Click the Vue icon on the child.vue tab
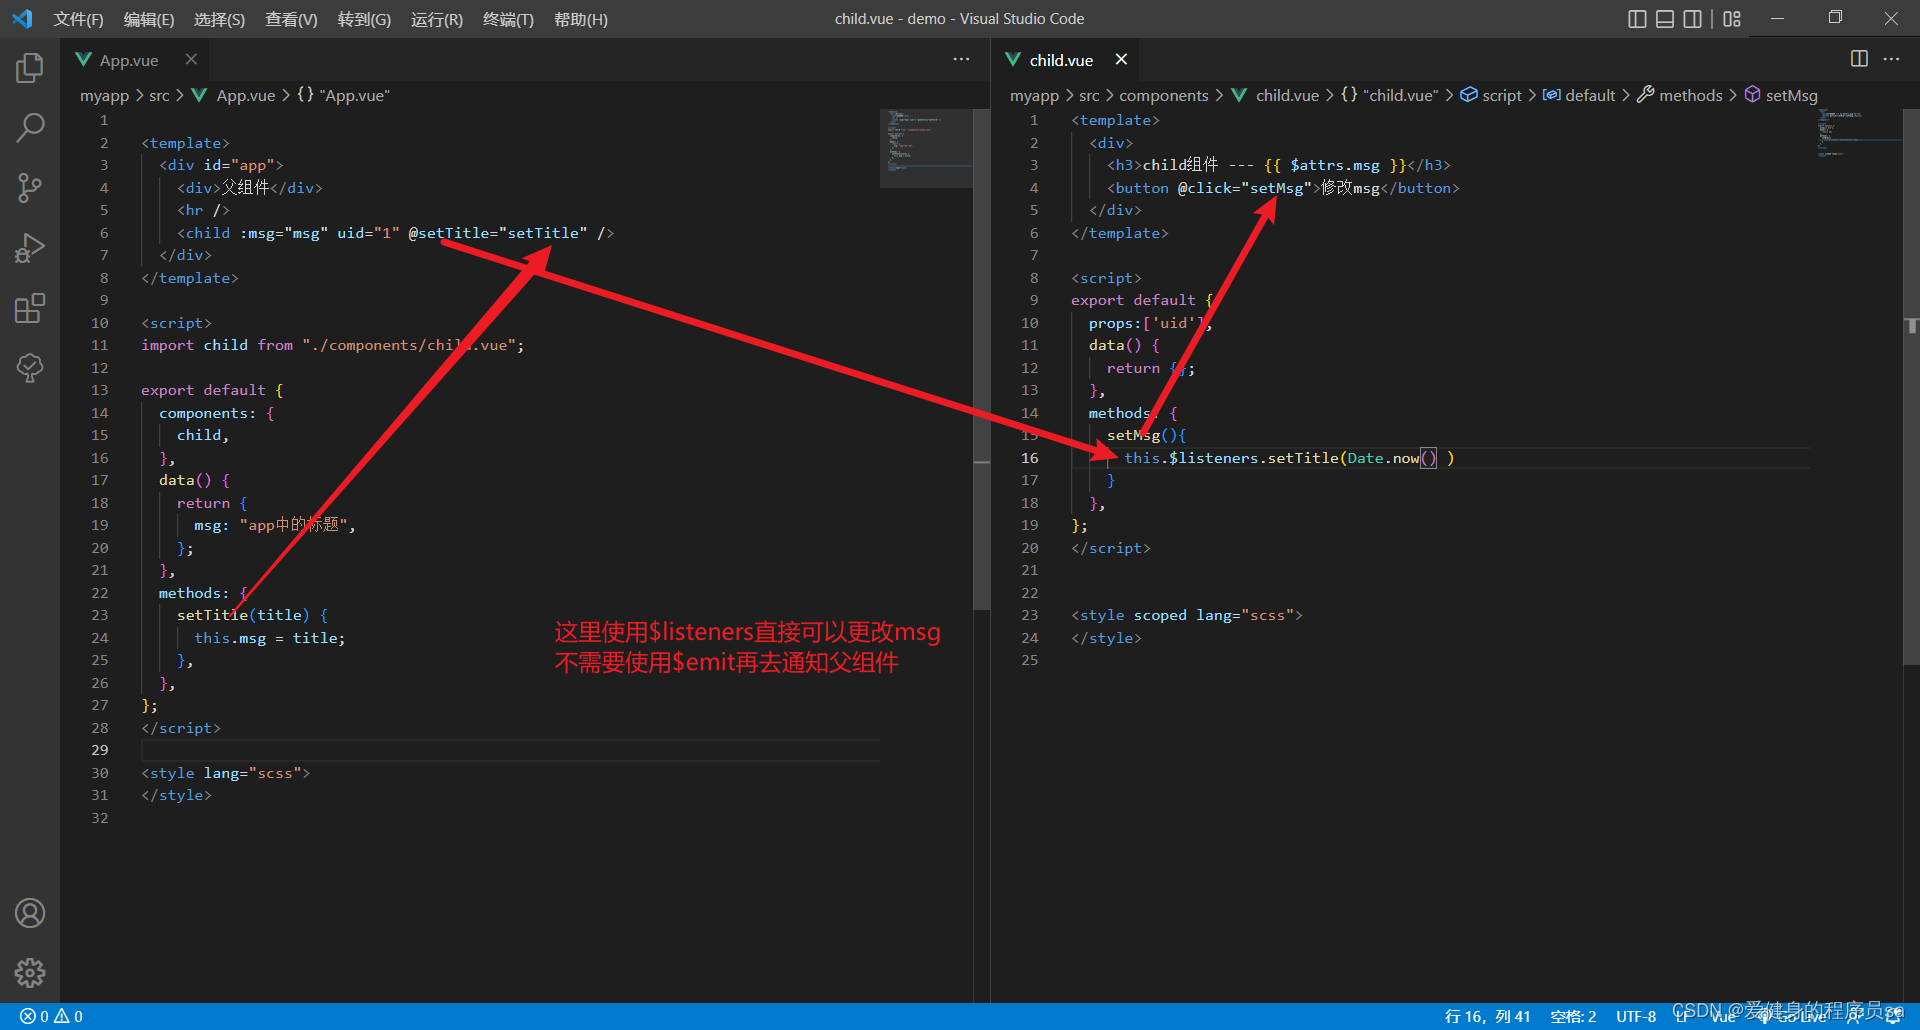 [x=1013, y=60]
